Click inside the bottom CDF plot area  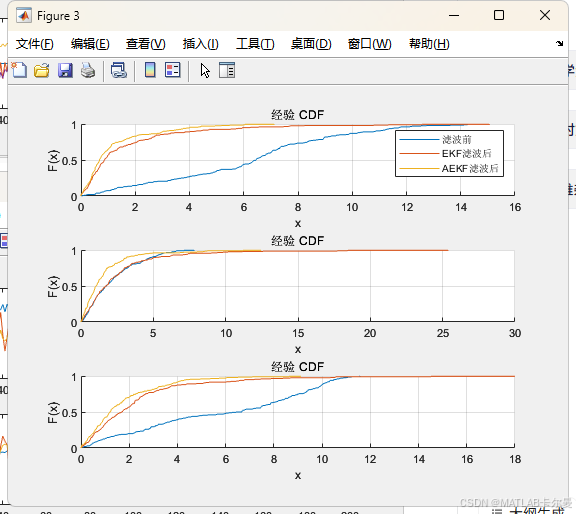[x=298, y=412]
